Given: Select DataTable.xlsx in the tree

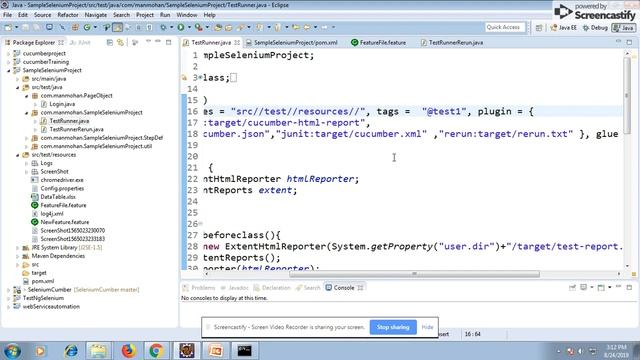Looking at the screenshot, I should click(58, 197).
